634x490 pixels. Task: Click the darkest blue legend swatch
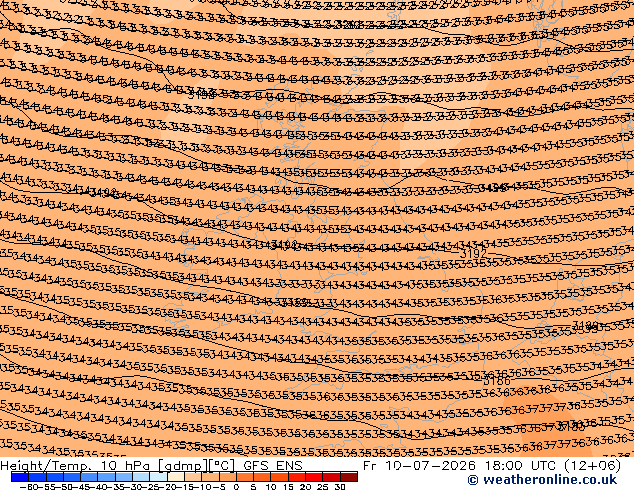[x=20, y=477]
